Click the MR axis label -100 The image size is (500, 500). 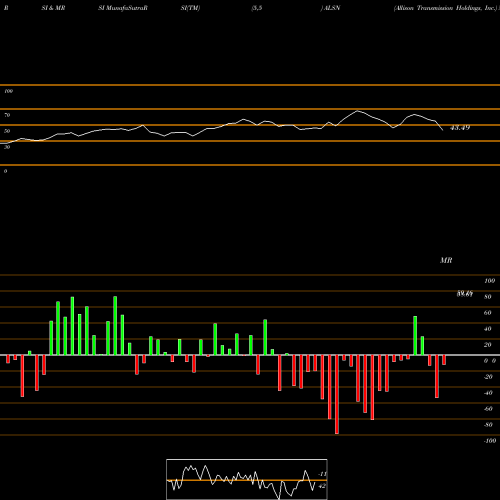(490, 441)
